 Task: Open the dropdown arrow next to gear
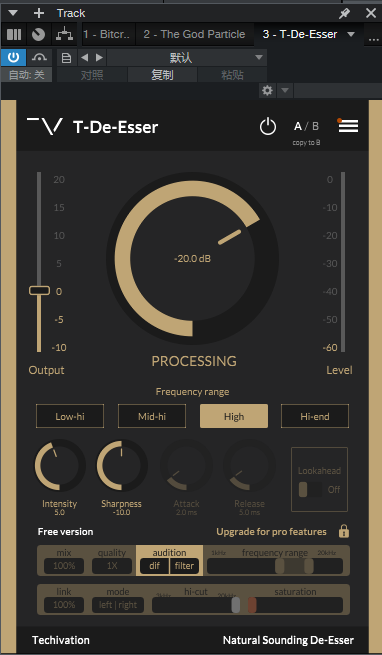tap(285, 90)
